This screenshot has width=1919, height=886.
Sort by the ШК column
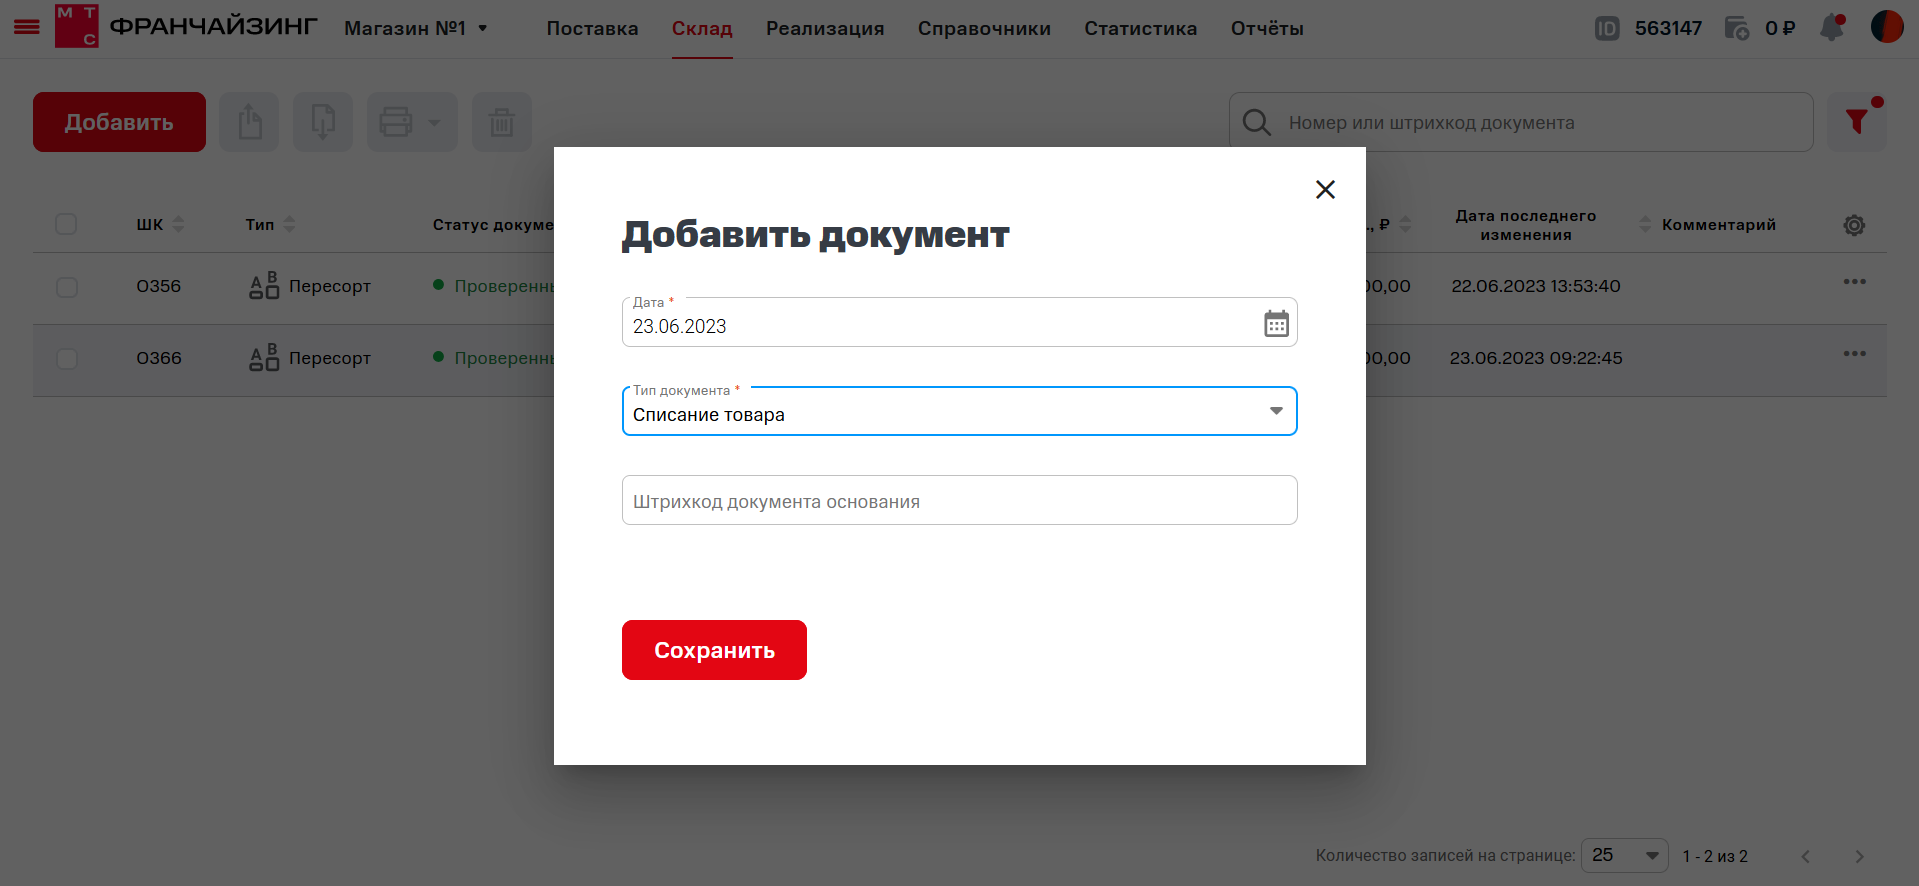178,224
